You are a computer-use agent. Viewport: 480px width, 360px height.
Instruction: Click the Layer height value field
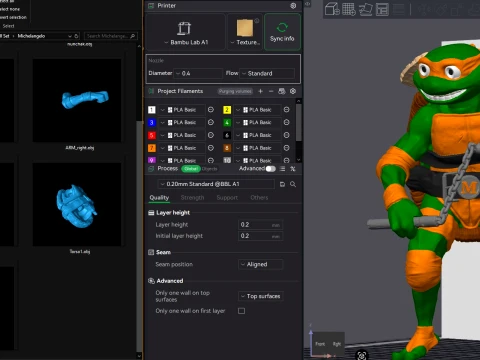pos(261,225)
